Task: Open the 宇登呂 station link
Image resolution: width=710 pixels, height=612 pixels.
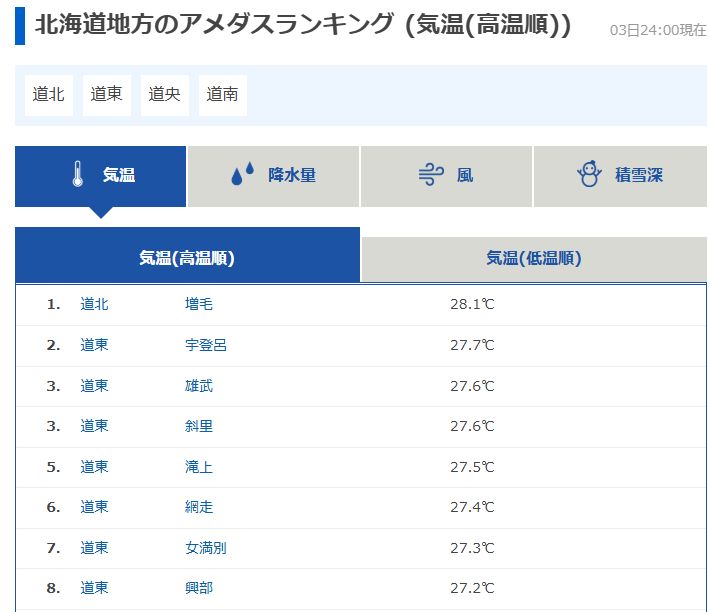Action: (206, 345)
